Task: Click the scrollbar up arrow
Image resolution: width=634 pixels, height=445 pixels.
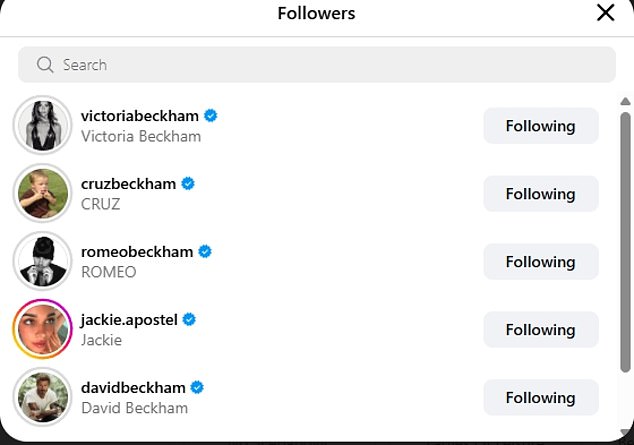Action: point(626,102)
